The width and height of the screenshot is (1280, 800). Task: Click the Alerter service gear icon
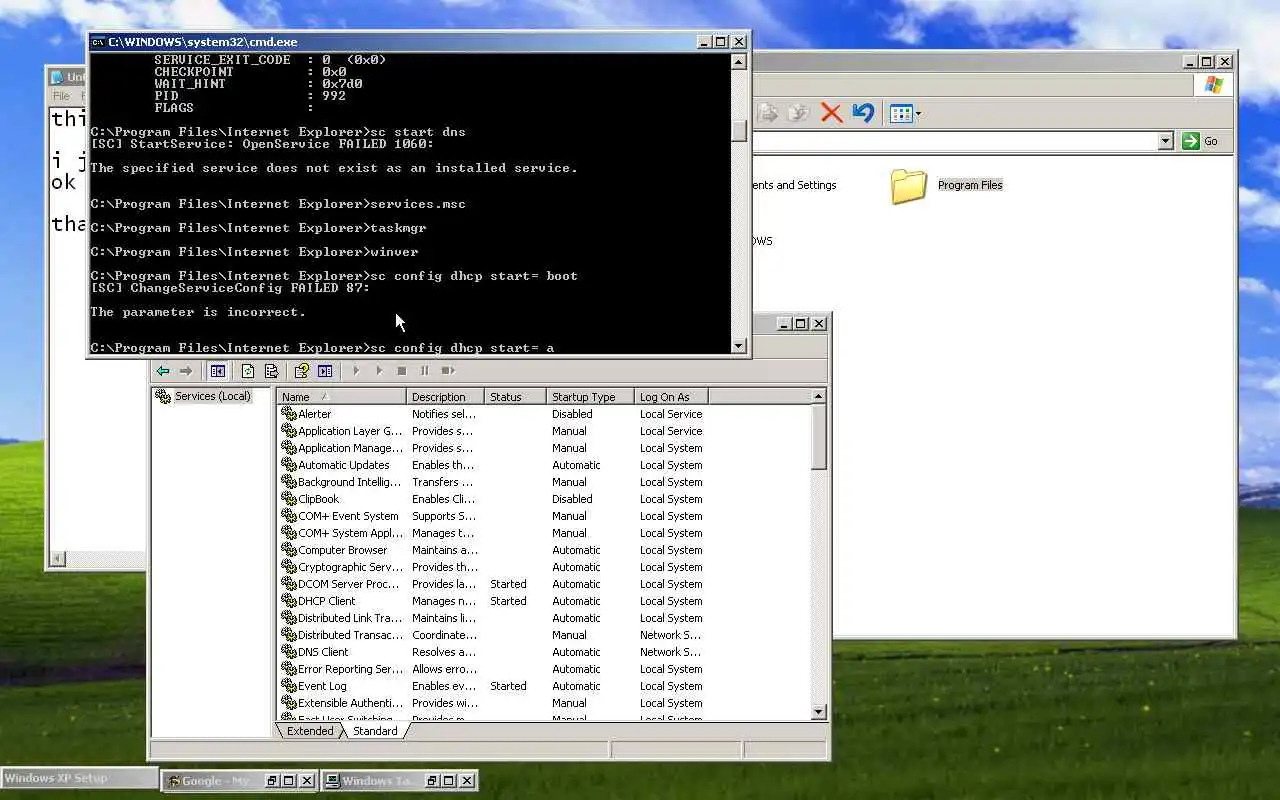(289, 414)
